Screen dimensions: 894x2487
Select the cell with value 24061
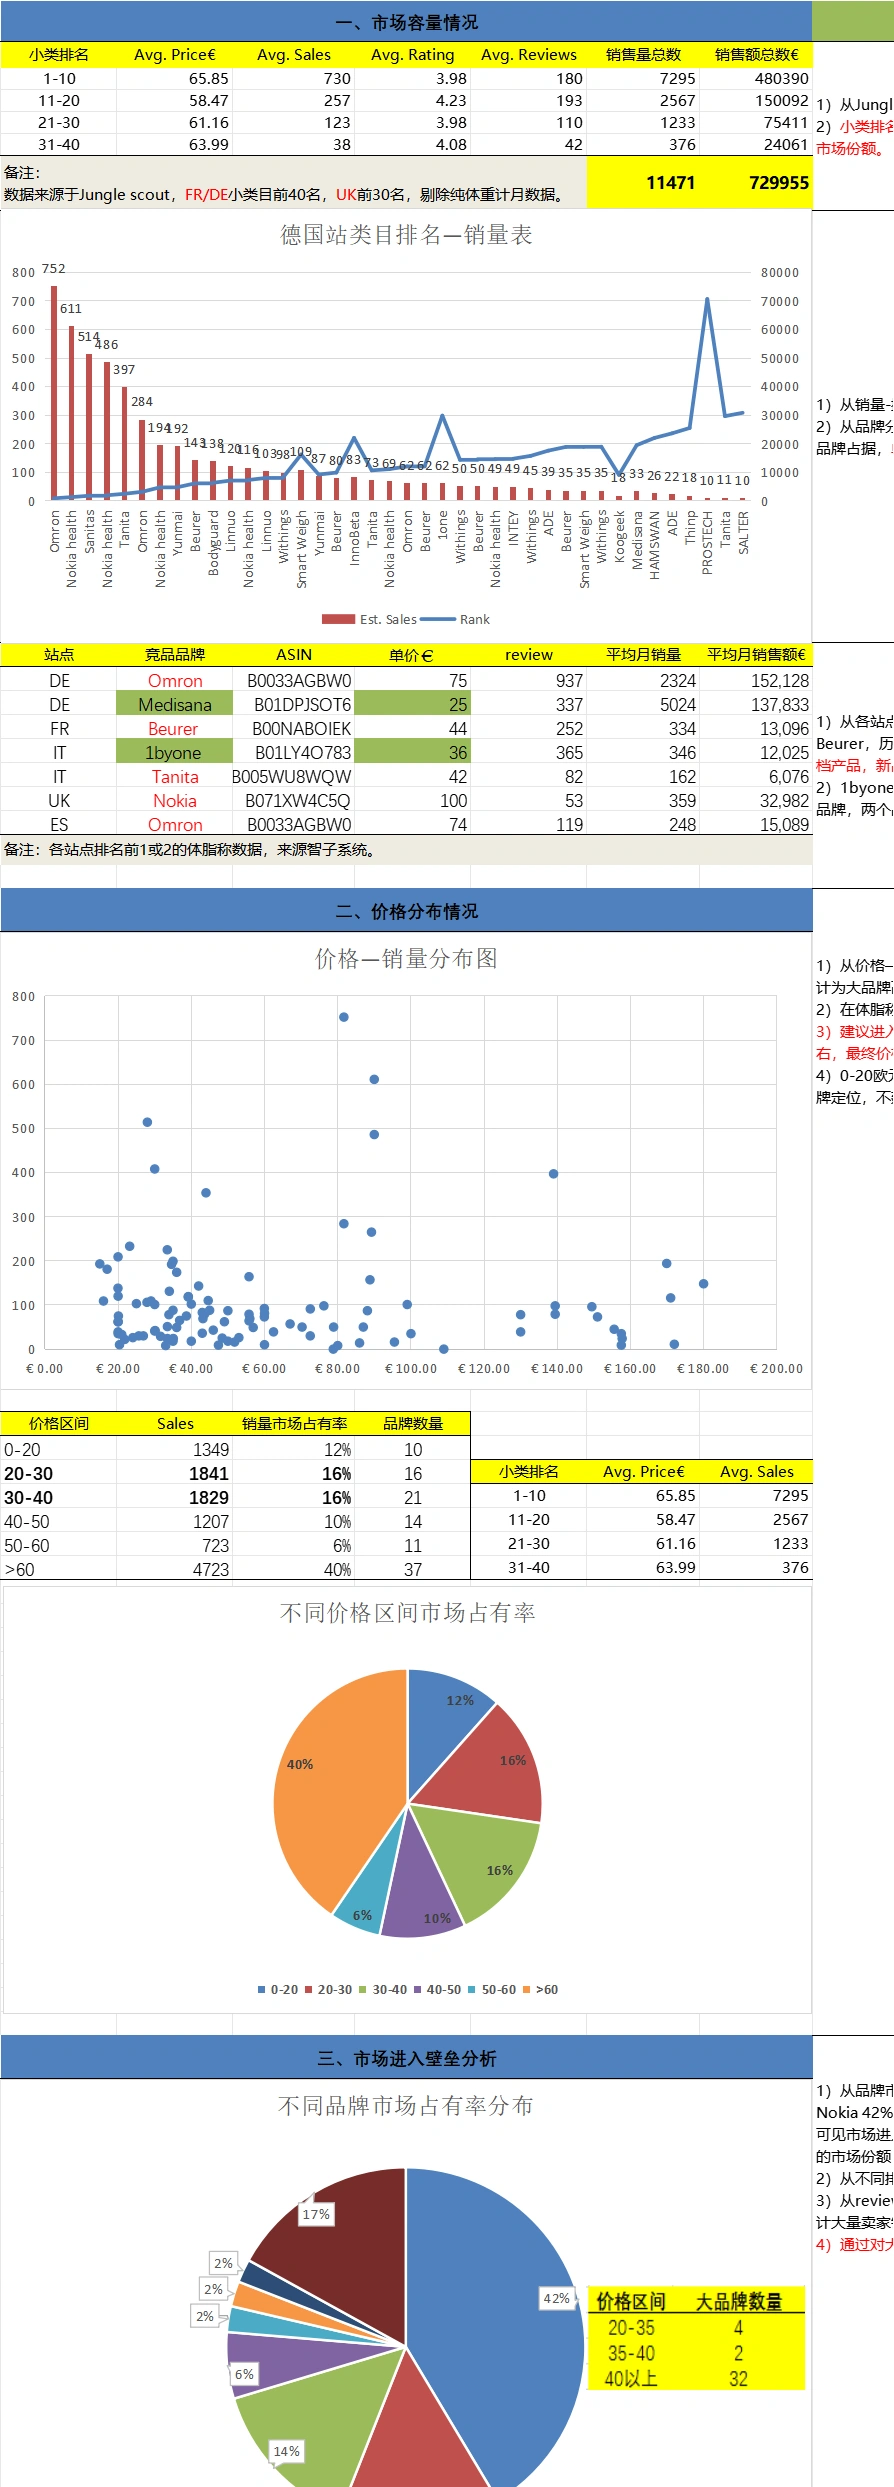coord(756,144)
